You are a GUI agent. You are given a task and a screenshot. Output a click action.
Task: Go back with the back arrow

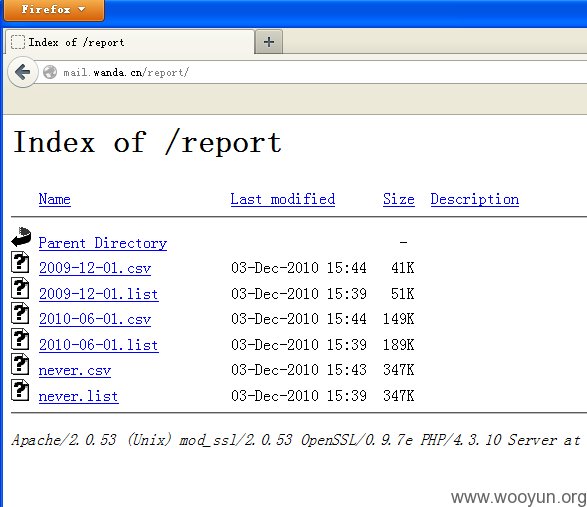click(x=23, y=72)
